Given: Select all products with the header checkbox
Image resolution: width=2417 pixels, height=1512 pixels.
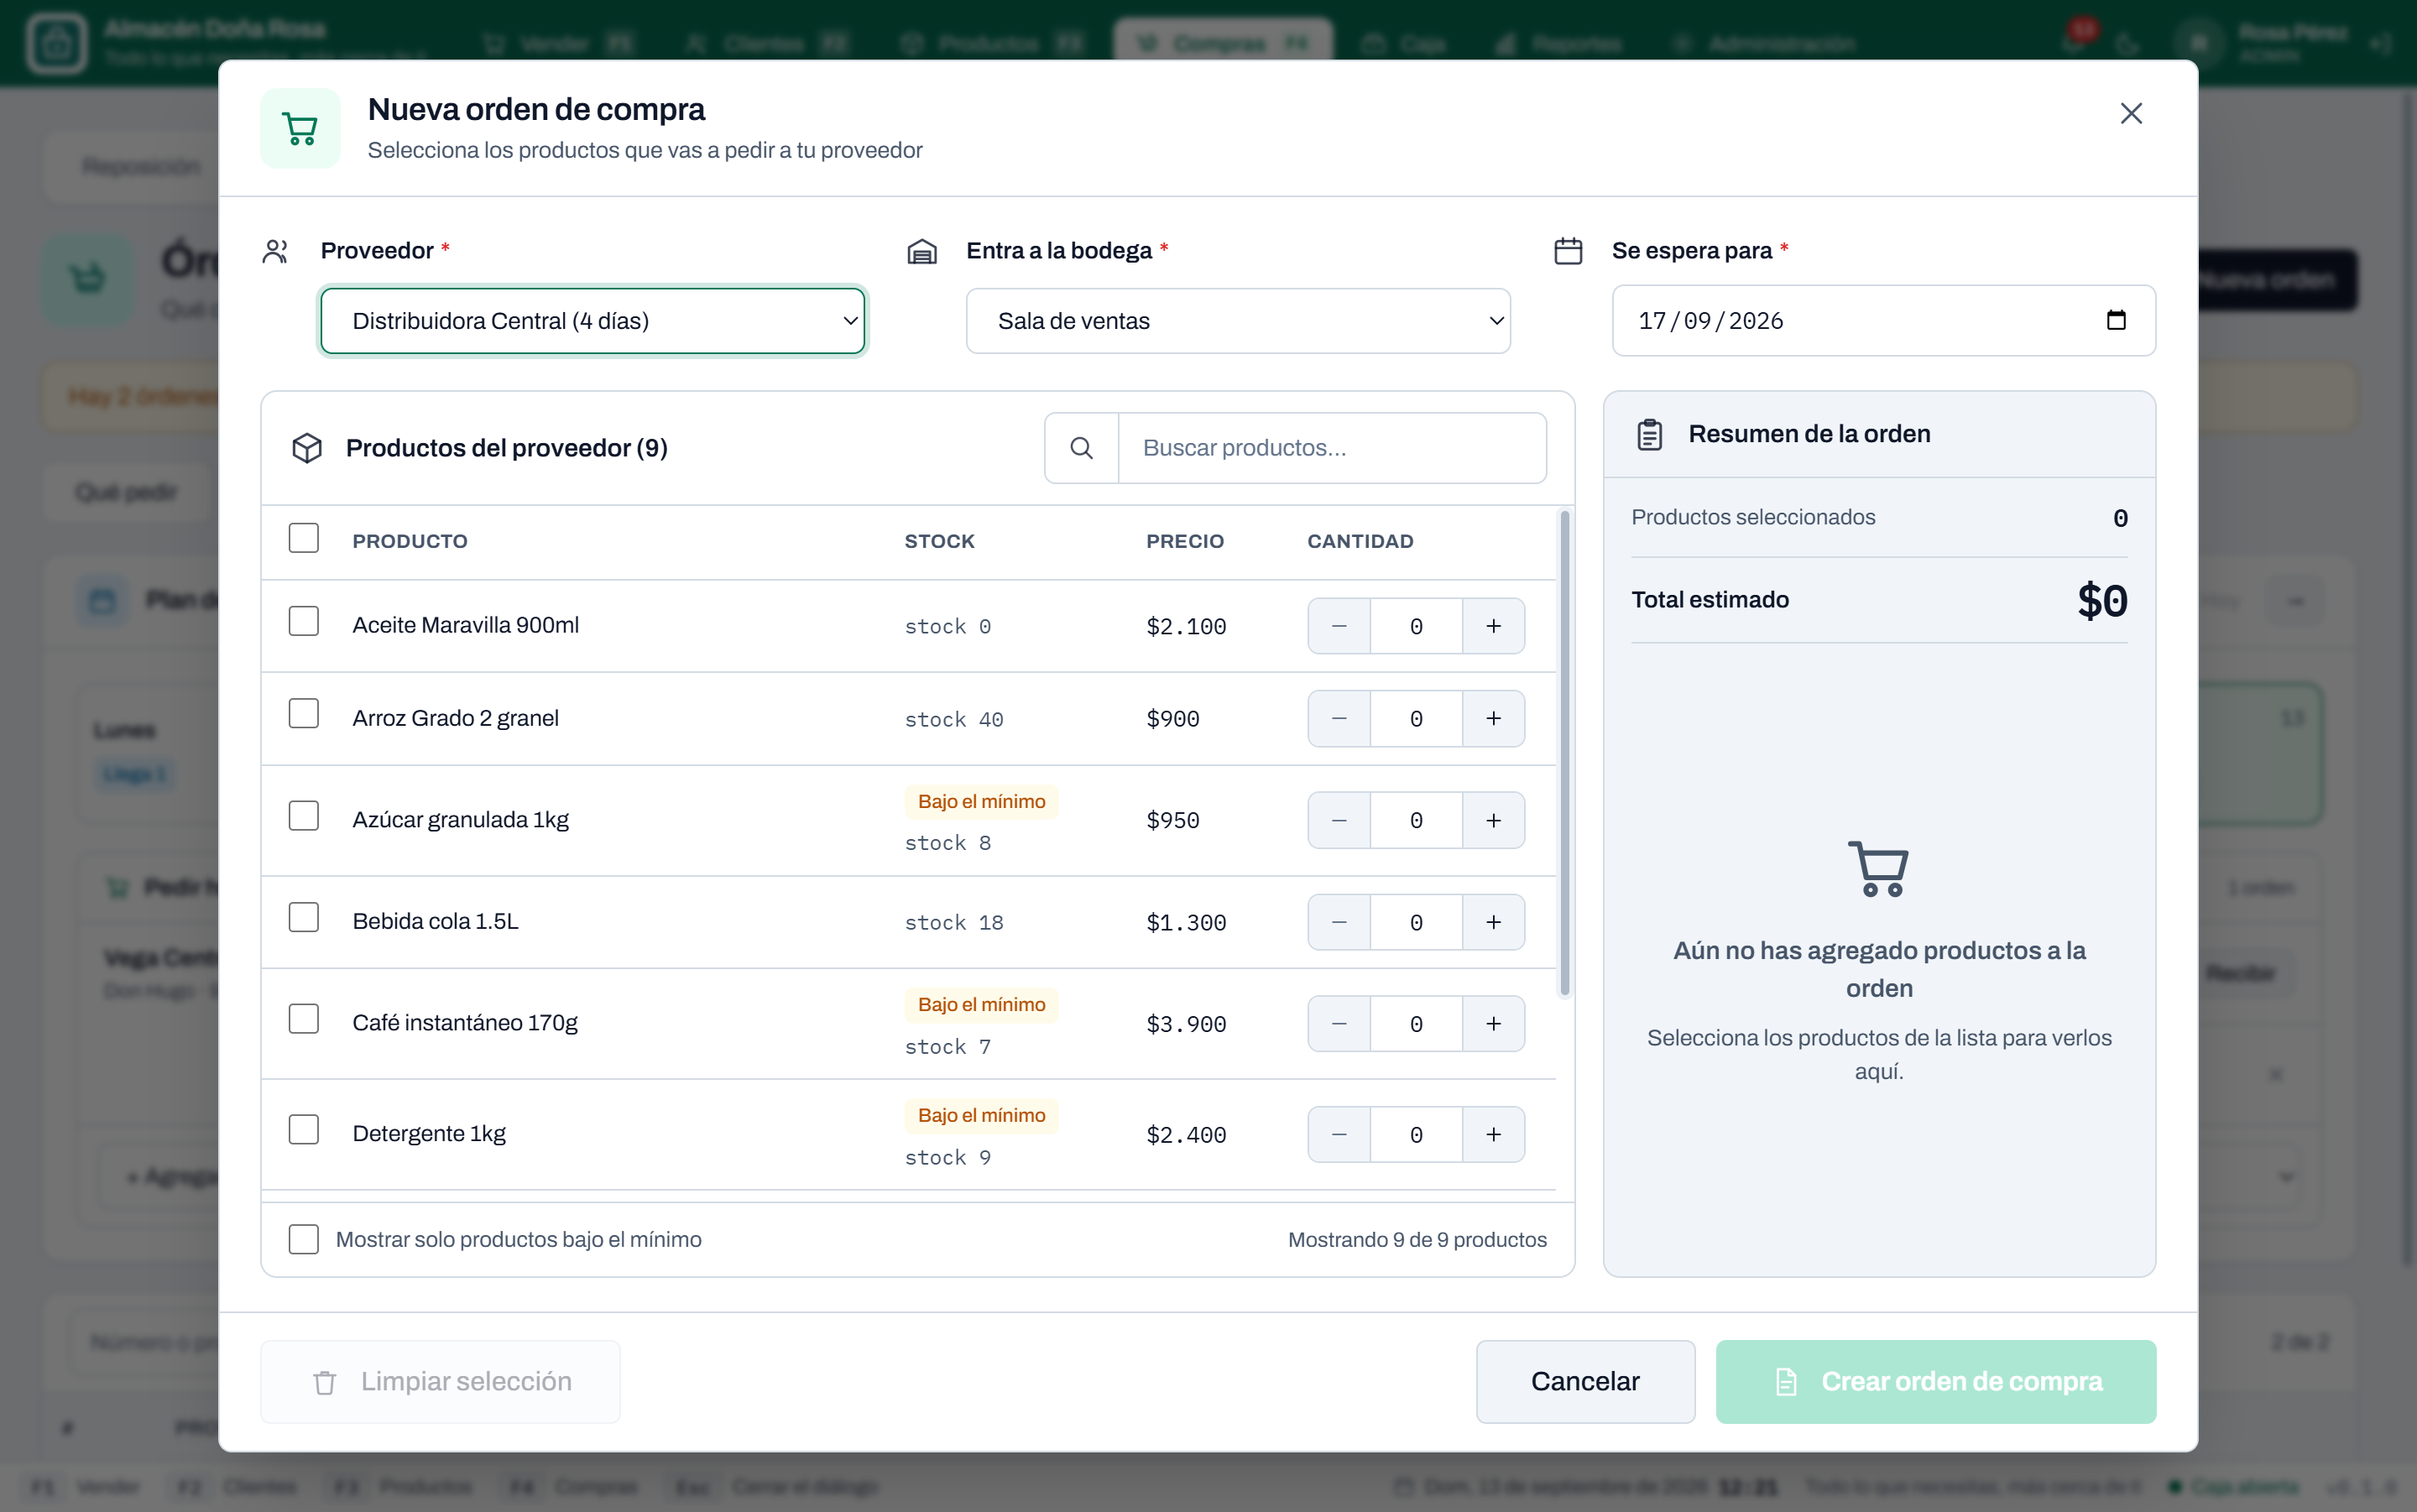Looking at the screenshot, I should pyautogui.click(x=304, y=539).
